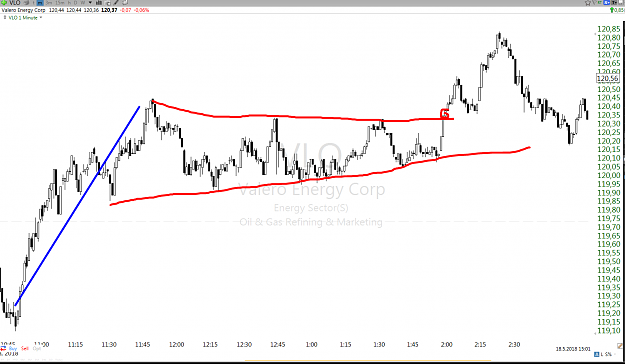Click the 119,10 price axis label
The width and height of the screenshot is (625, 364).
tap(609, 331)
